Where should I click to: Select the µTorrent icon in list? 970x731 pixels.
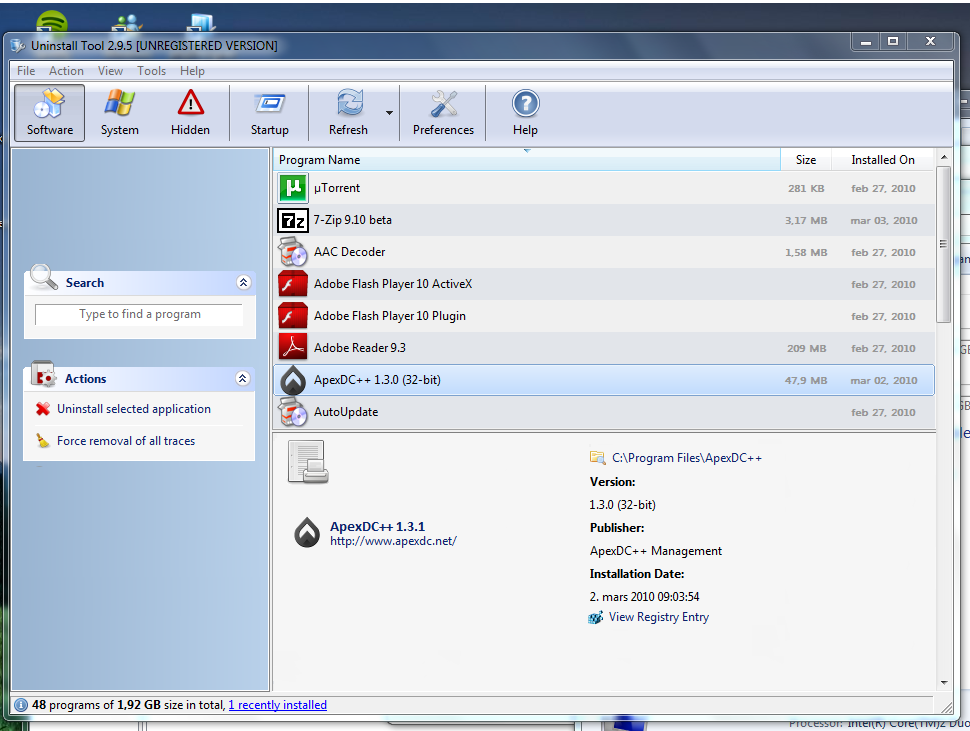pyautogui.click(x=293, y=188)
